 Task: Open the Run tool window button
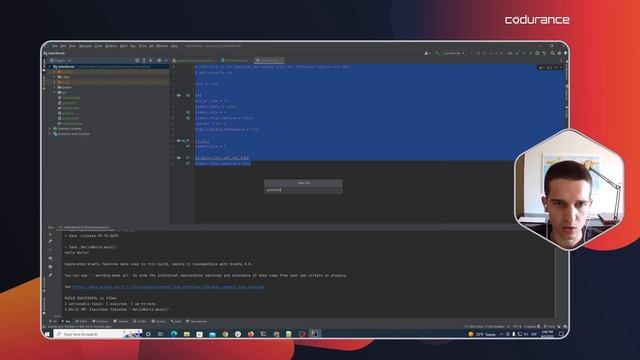[x=65, y=322]
